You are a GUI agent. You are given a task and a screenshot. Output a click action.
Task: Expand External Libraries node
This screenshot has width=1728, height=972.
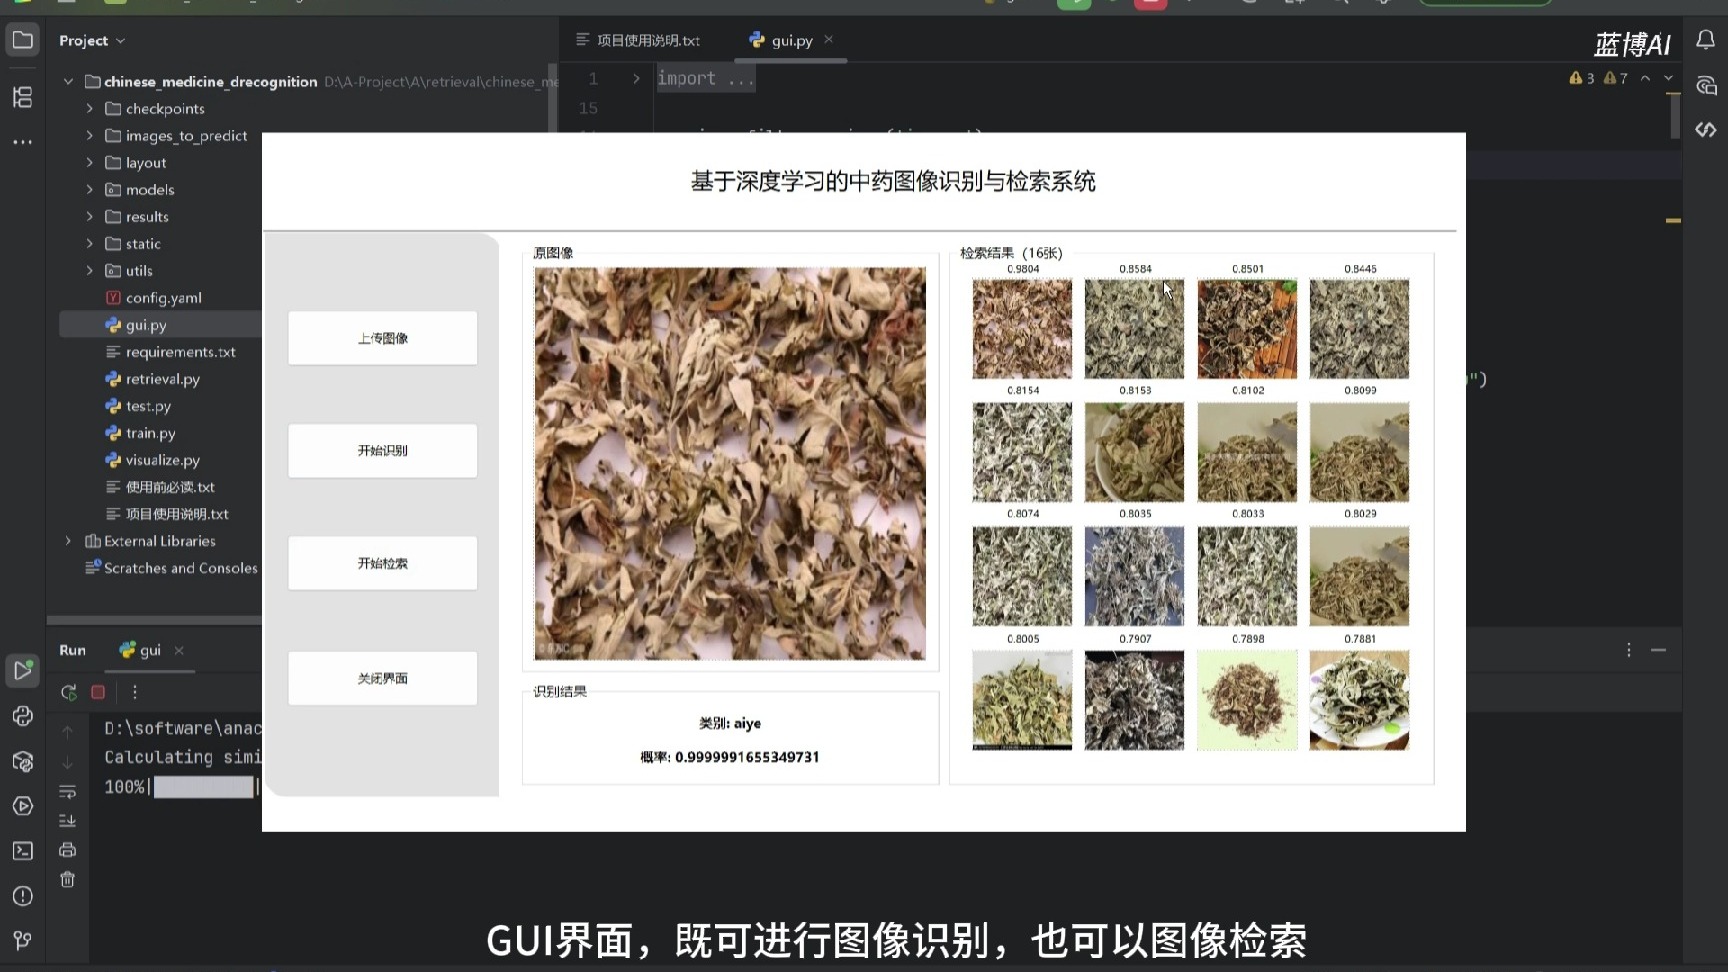68,541
